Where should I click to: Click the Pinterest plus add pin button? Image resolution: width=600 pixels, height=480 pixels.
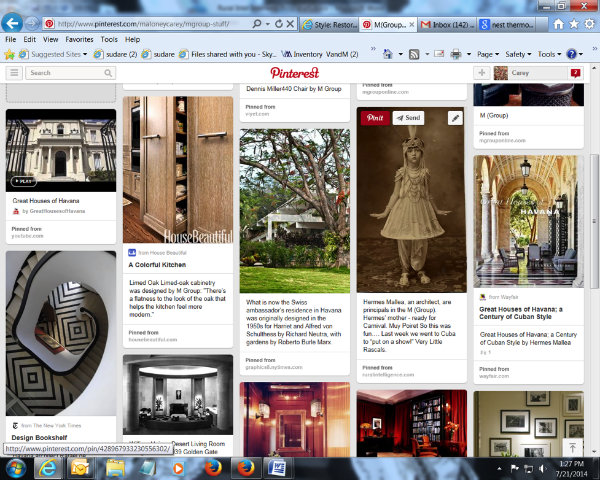tap(482, 73)
